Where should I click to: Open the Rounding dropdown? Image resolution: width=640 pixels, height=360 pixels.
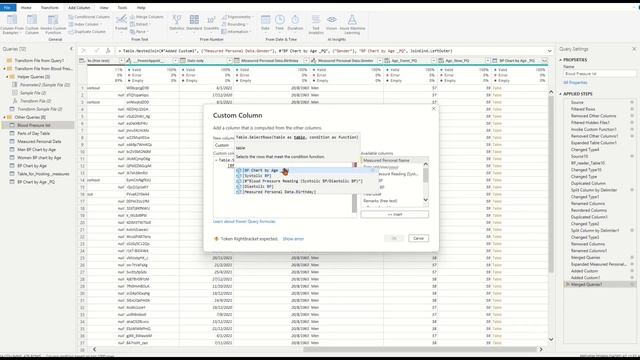pos(234,24)
